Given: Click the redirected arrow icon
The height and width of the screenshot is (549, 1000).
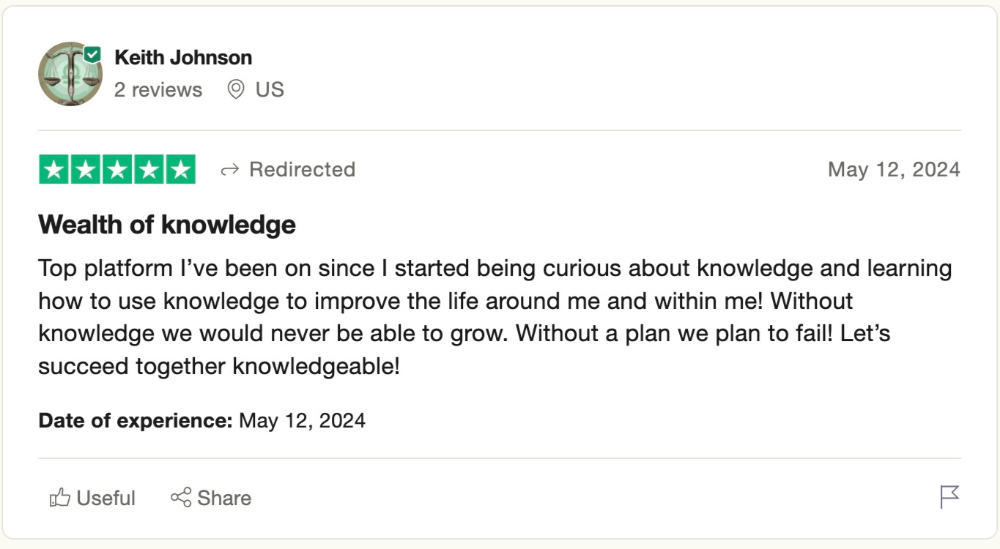Looking at the screenshot, I should pos(229,170).
